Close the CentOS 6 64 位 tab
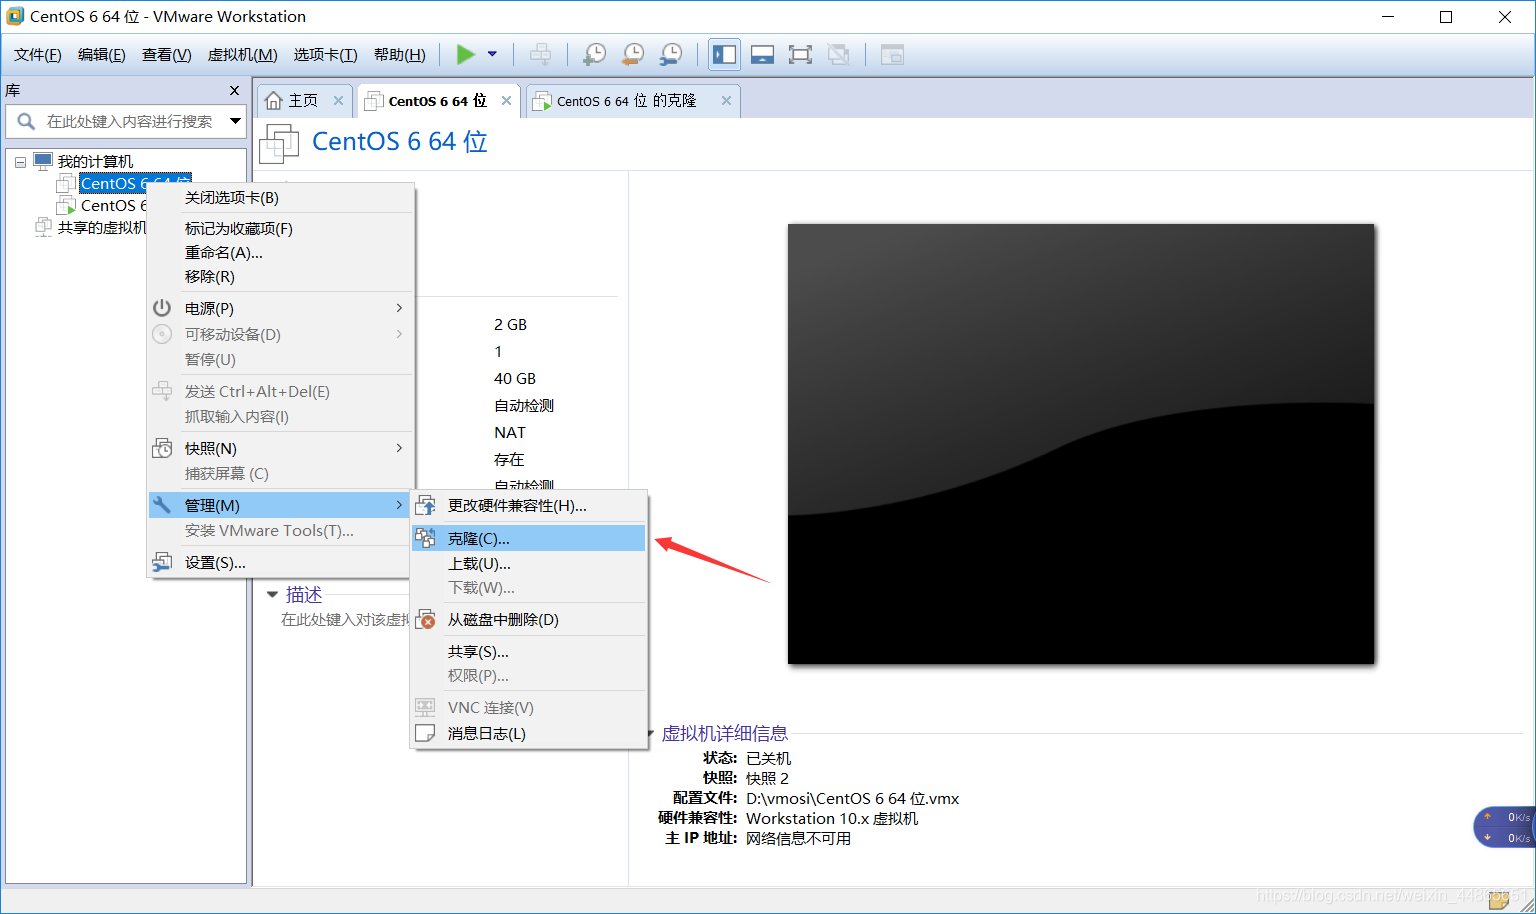Viewport: 1536px width, 914px height. (x=506, y=100)
